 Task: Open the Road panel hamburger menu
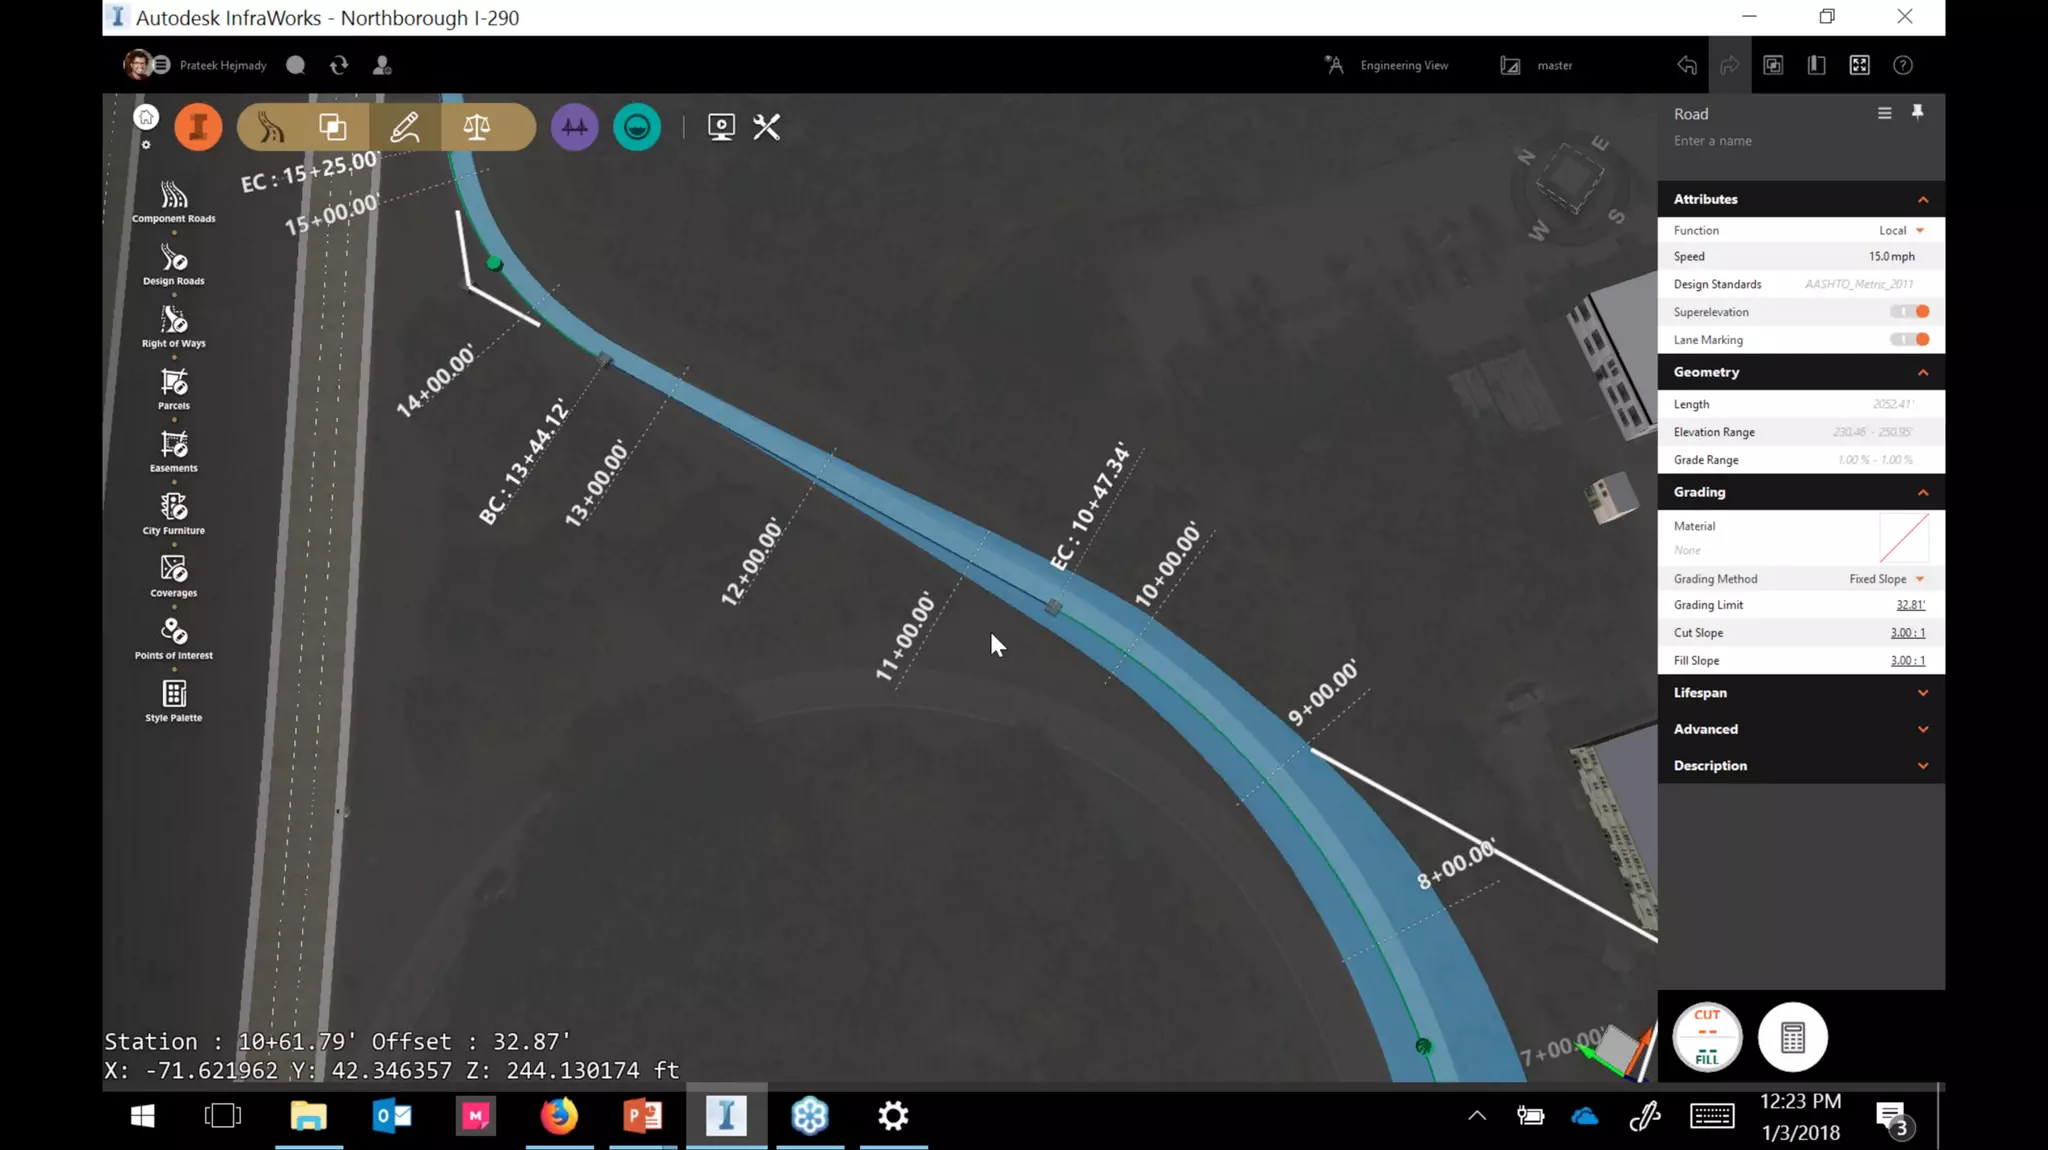pyautogui.click(x=1885, y=113)
